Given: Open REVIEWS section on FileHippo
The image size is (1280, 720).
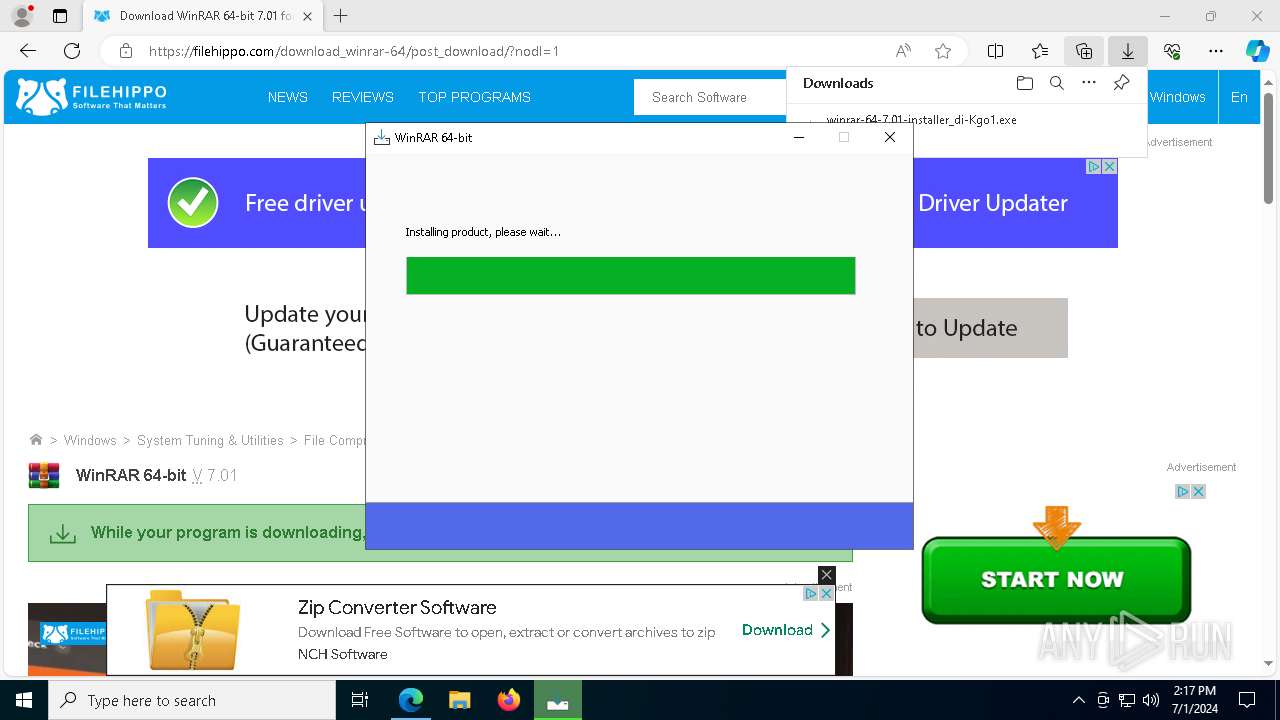Looking at the screenshot, I should 363,97.
